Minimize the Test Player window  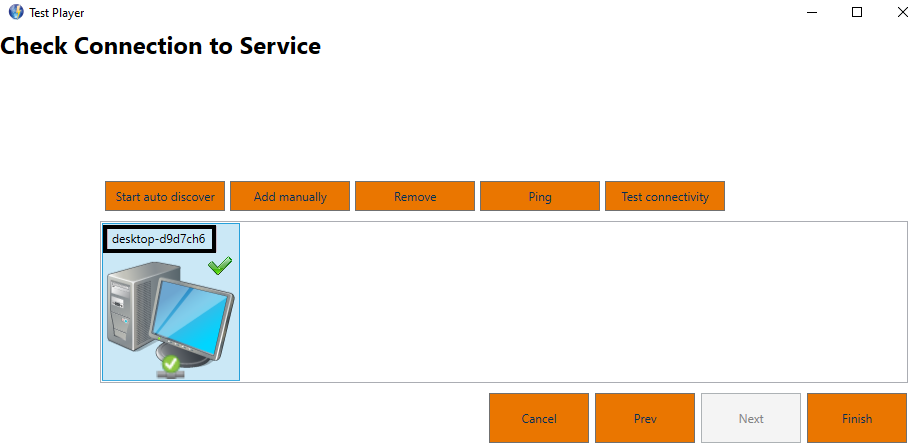pos(811,13)
